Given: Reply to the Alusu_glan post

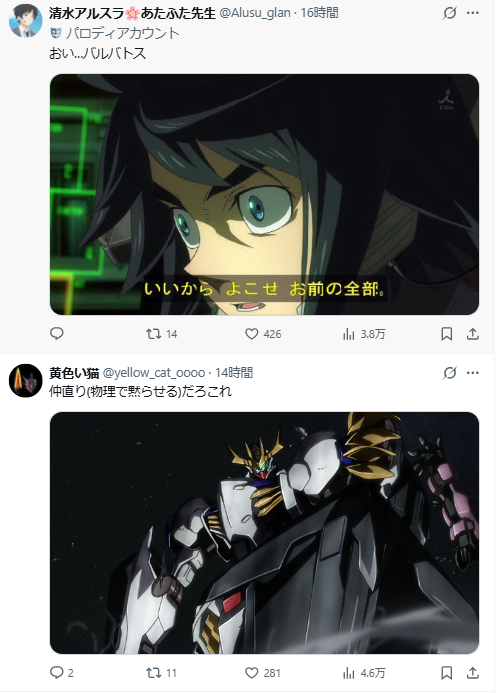Looking at the screenshot, I should [57, 333].
